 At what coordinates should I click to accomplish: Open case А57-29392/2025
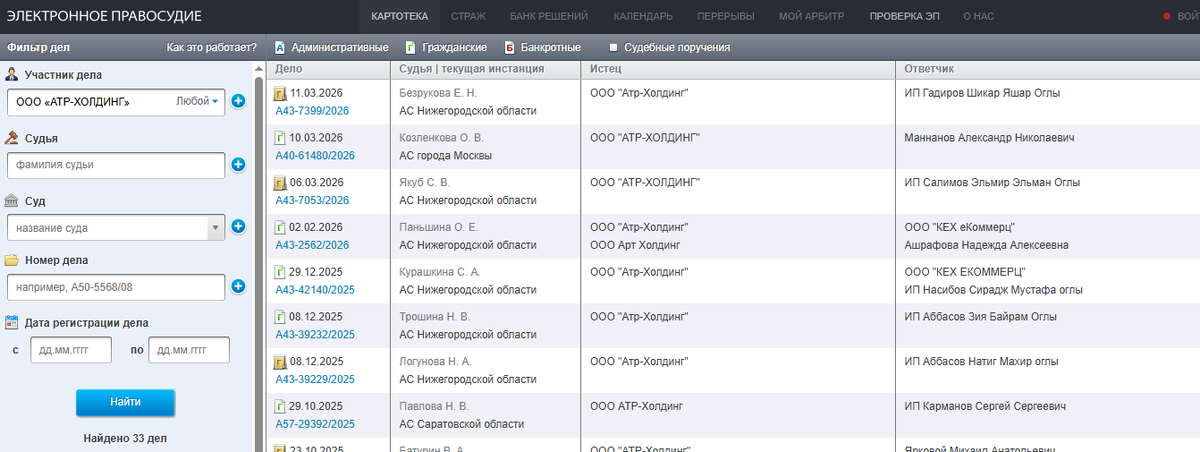click(315, 424)
